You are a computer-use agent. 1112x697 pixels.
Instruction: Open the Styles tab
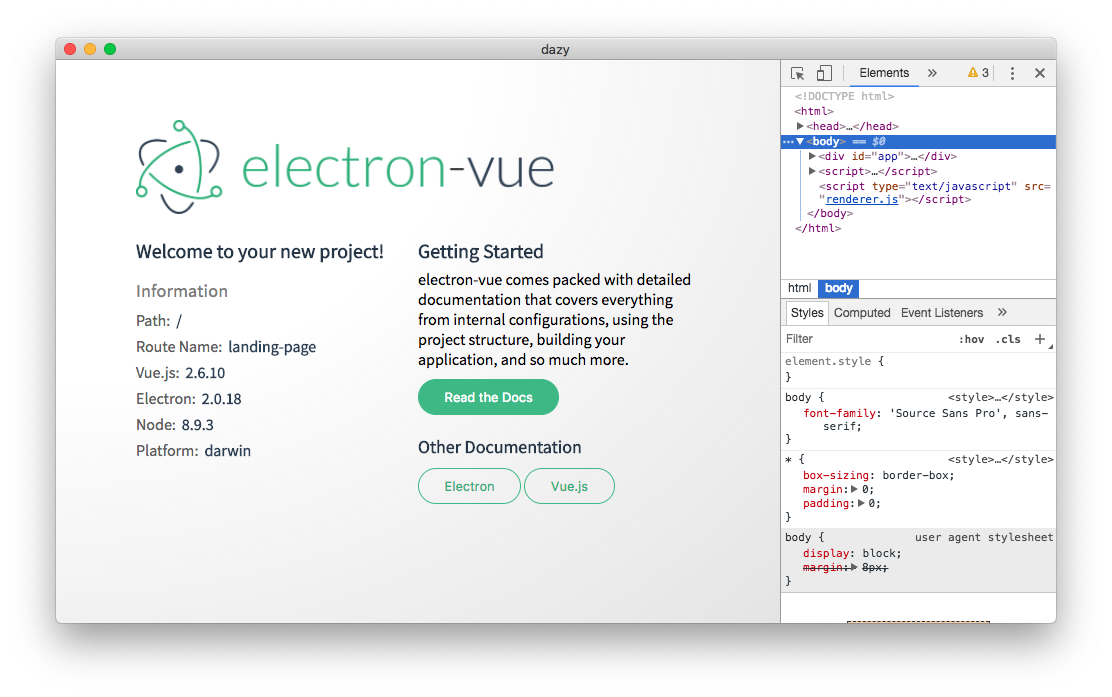(x=807, y=313)
